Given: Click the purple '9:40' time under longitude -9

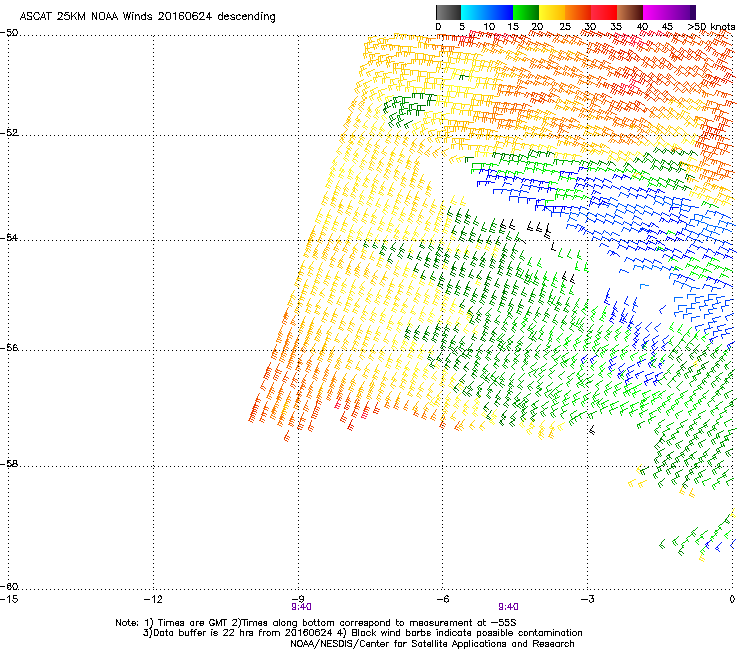Looking at the screenshot, I should point(301,607).
